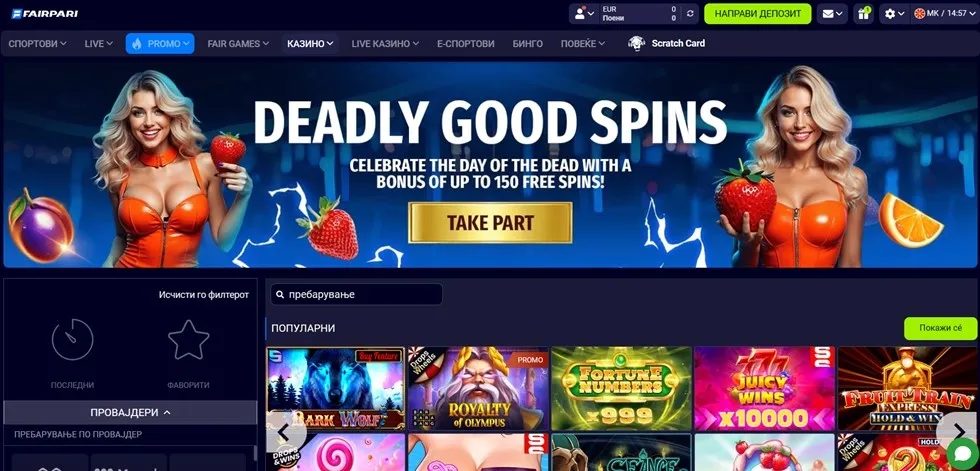The height and width of the screenshot is (471, 980).
Task: Expand the Повеќе dropdown menu
Action: click(582, 44)
